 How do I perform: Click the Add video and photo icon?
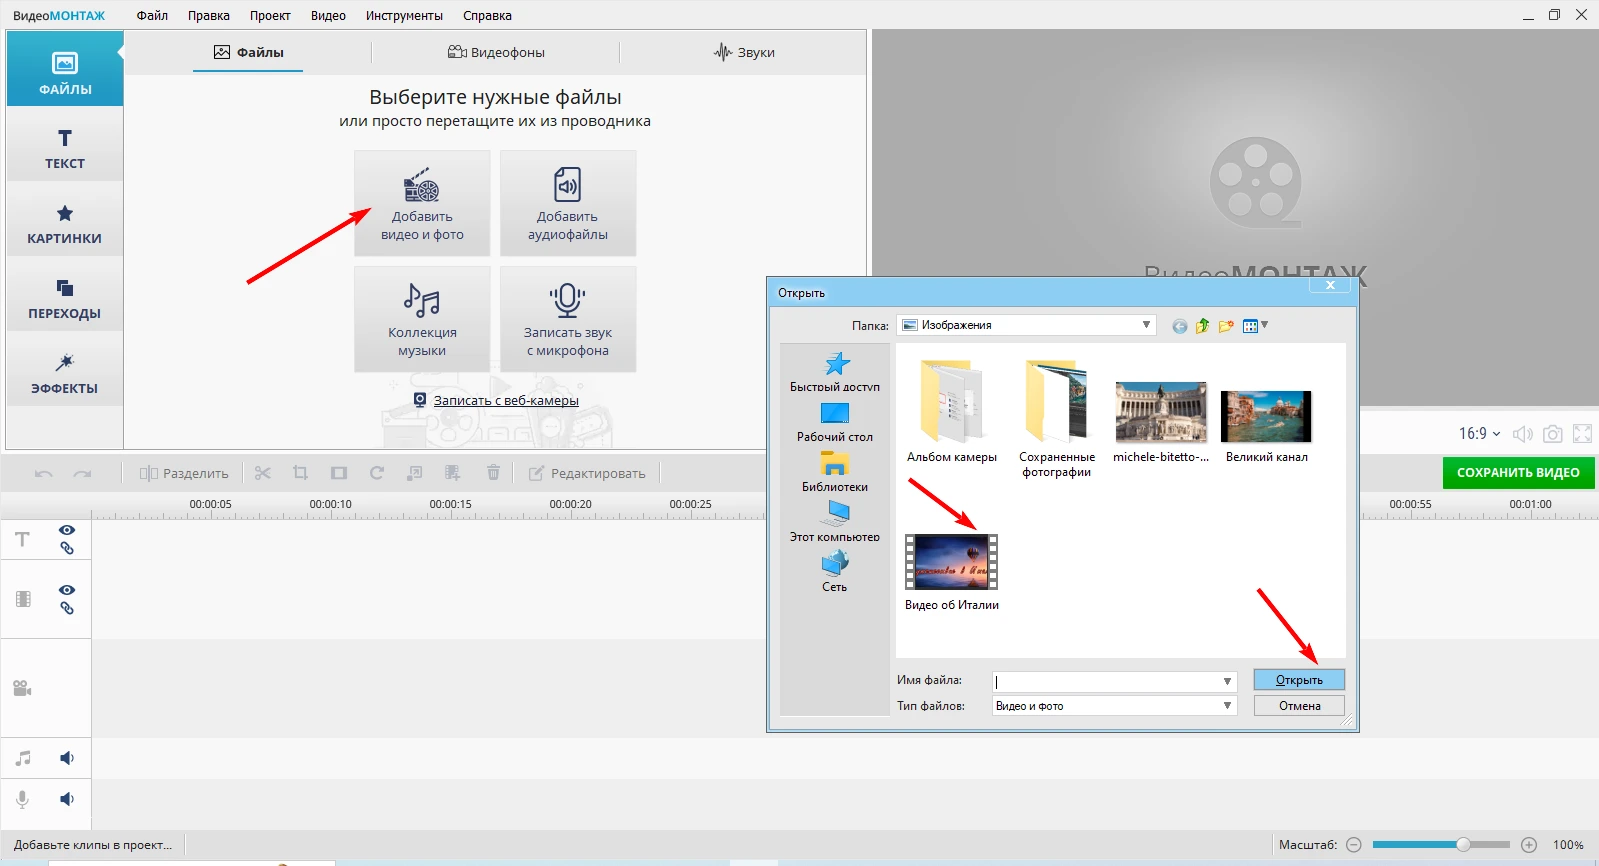tap(421, 186)
